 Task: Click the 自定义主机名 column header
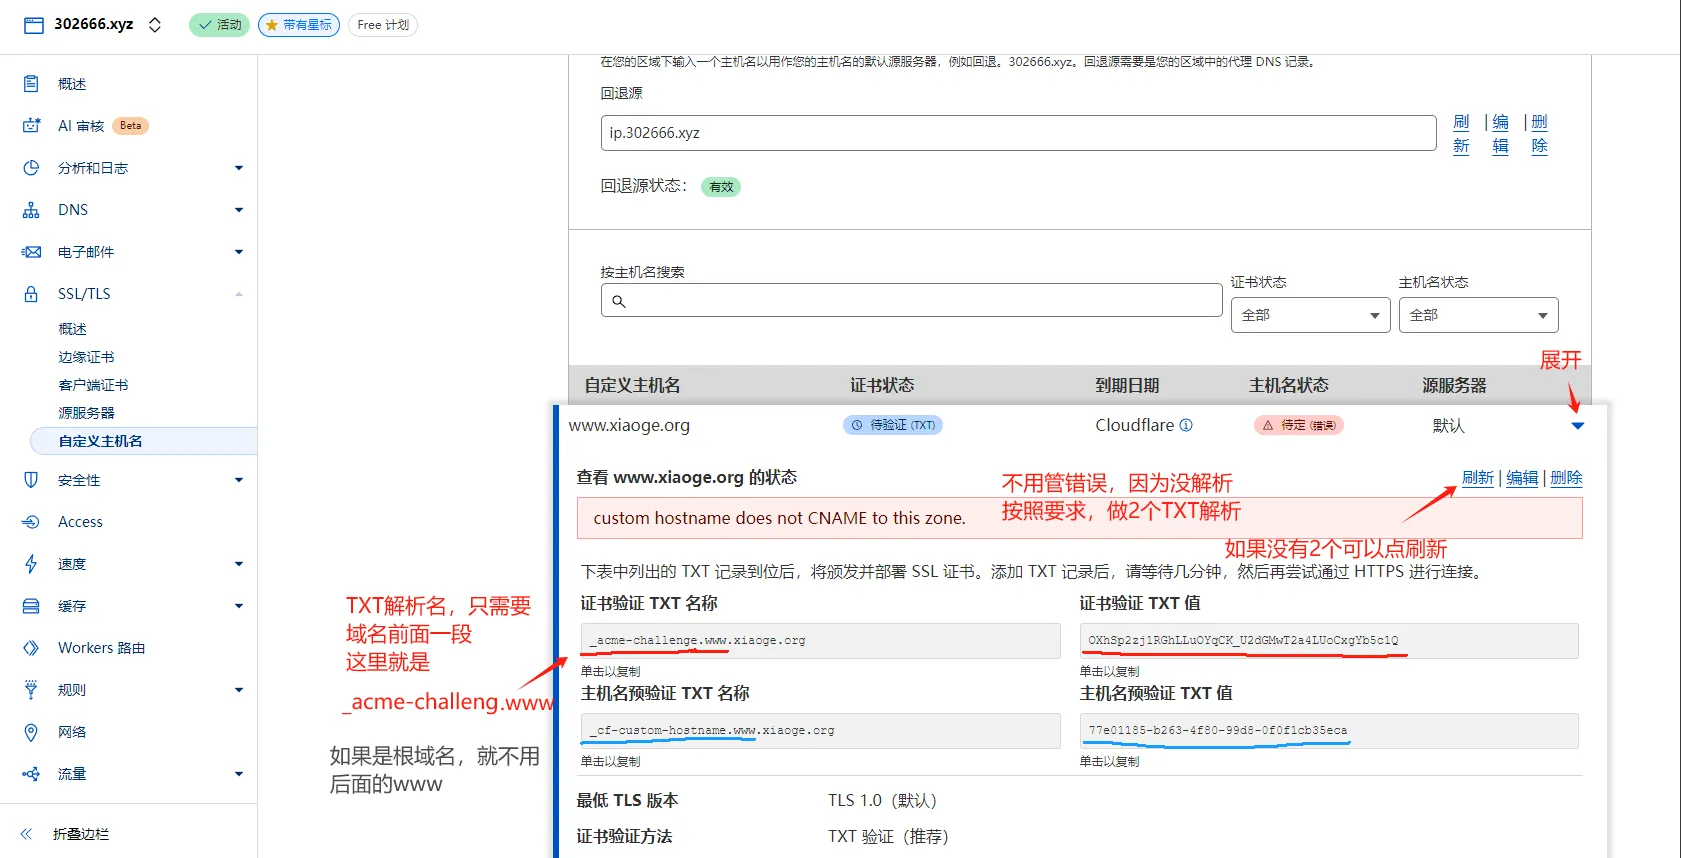point(632,385)
